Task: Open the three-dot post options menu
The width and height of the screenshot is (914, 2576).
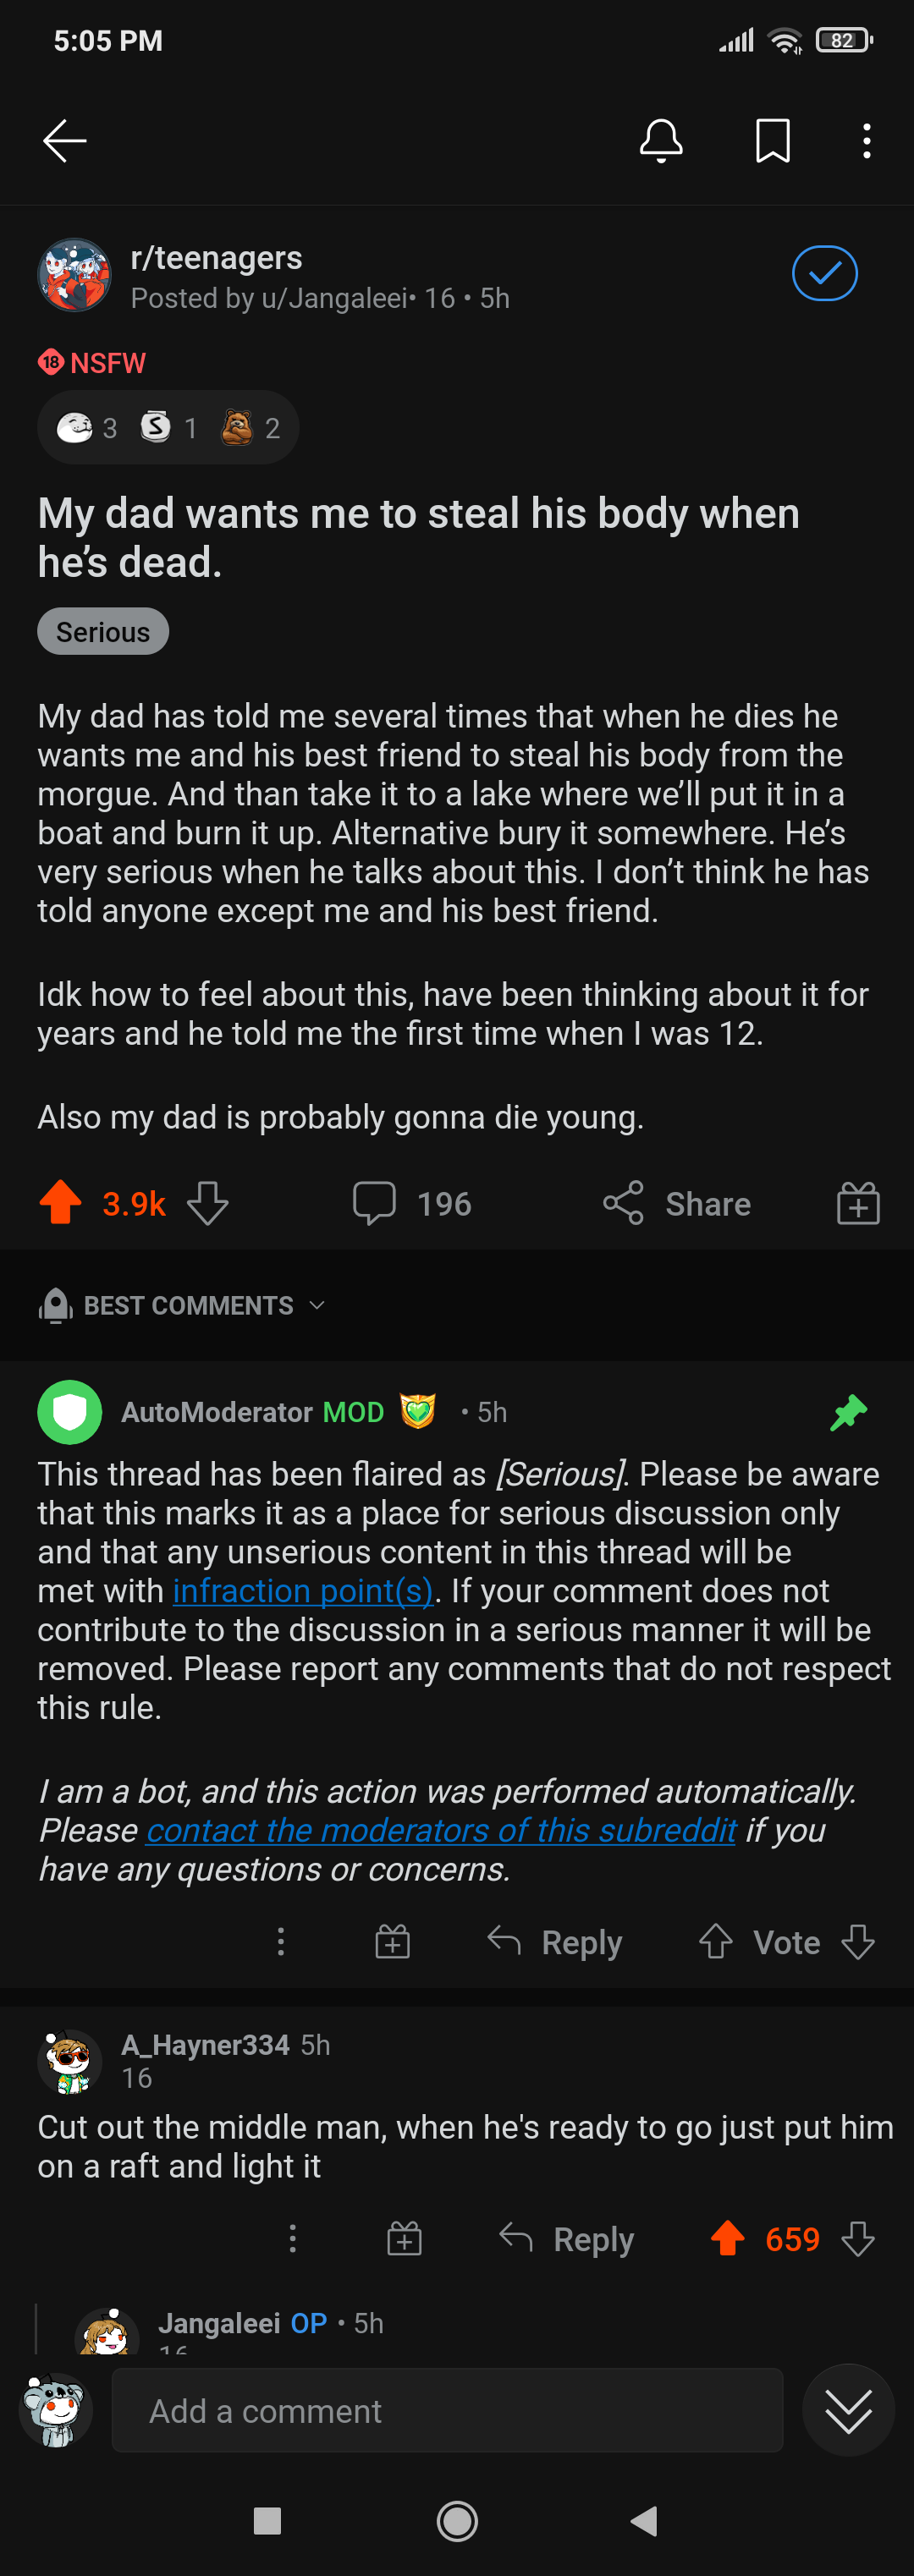Action: [866, 141]
